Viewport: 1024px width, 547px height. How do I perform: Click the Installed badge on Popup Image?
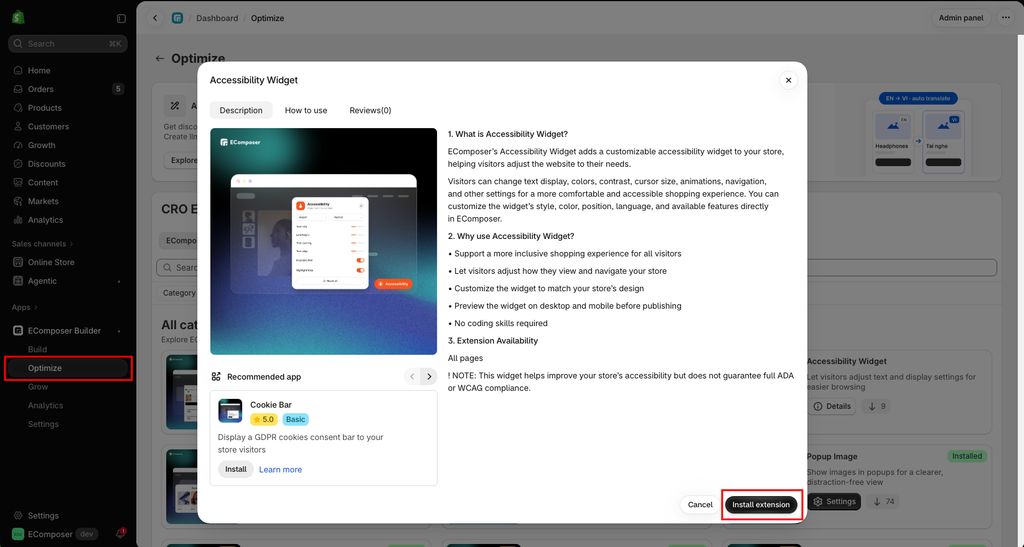click(967, 456)
